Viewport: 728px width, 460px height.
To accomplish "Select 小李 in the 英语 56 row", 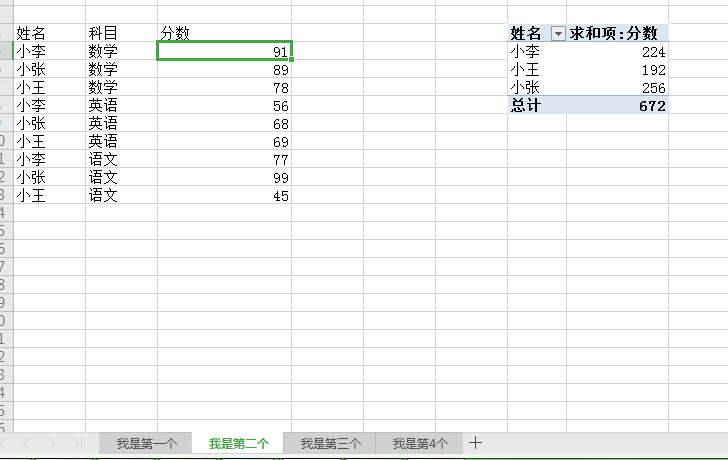I will pyautogui.click(x=50, y=105).
